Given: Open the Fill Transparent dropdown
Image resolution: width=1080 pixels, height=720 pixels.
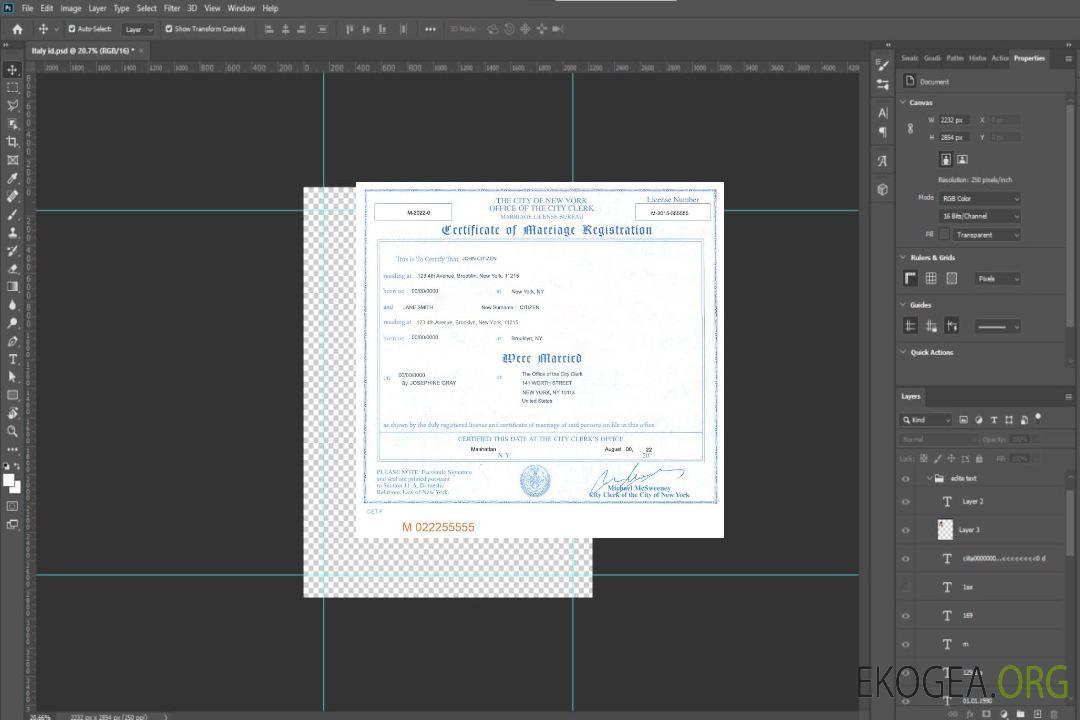Looking at the screenshot, I should pos(986,235).
